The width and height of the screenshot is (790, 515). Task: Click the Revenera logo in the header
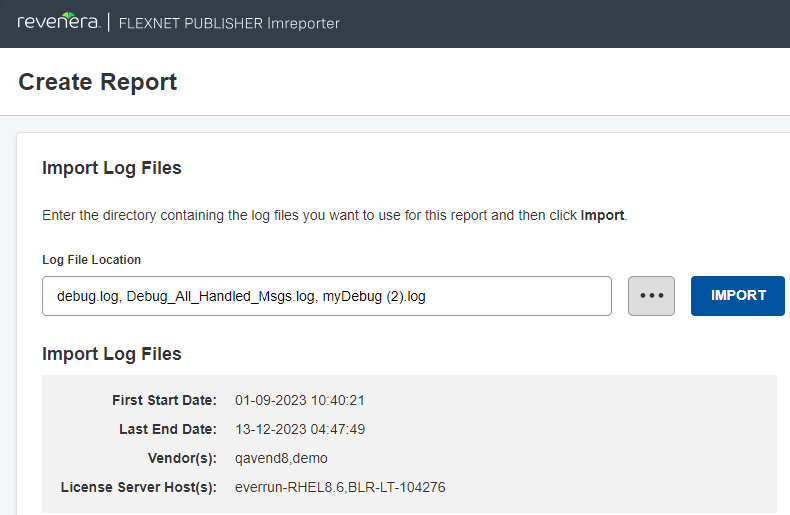[58, 23]
